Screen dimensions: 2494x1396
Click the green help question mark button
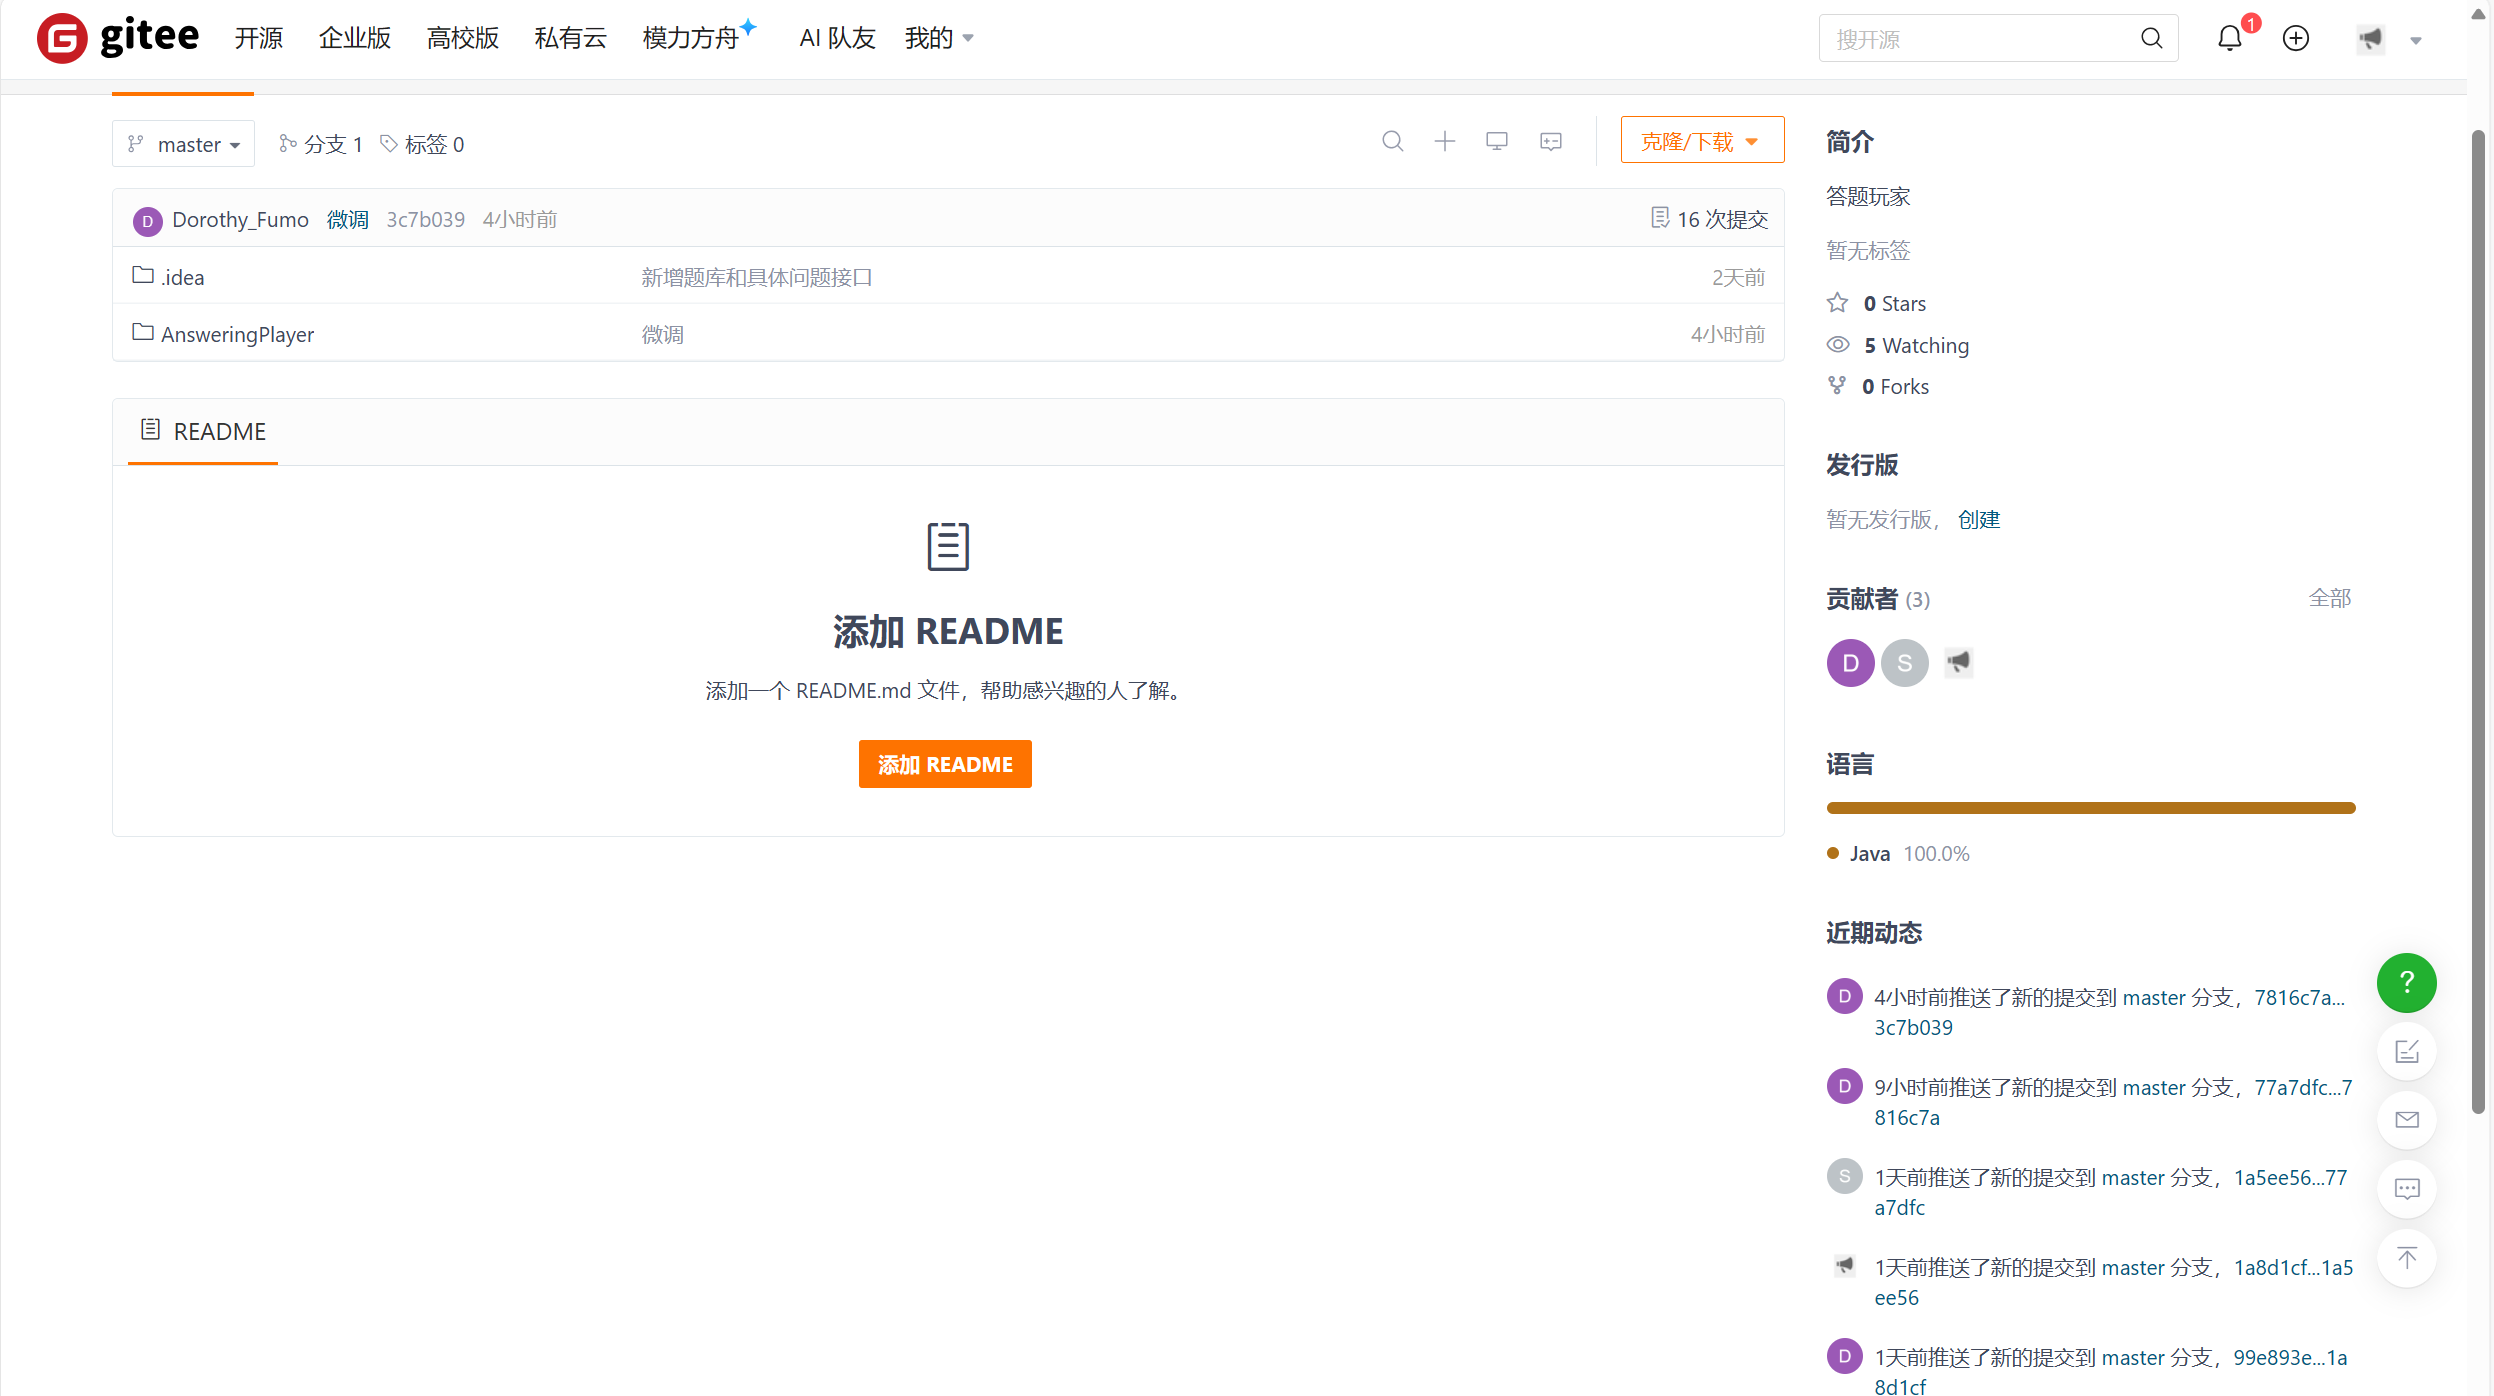[2406, 983]
